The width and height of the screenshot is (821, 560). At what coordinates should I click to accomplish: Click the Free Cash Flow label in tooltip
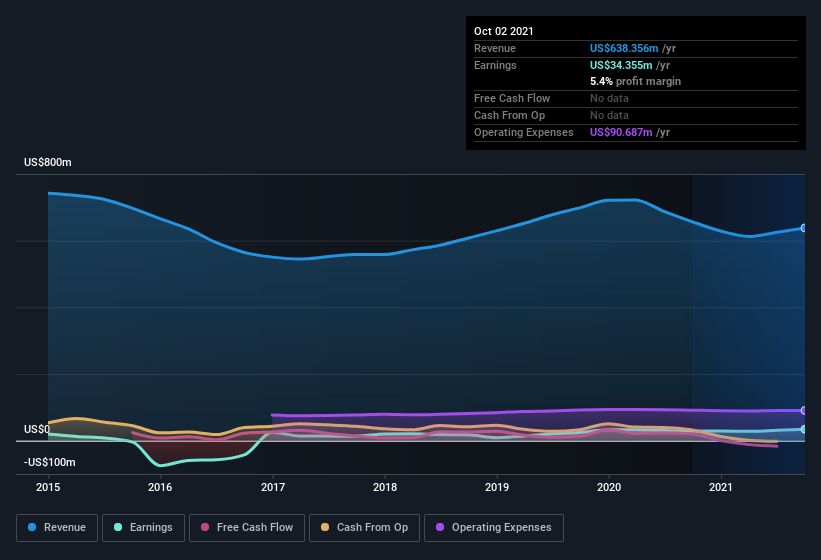tap(512, 98)
